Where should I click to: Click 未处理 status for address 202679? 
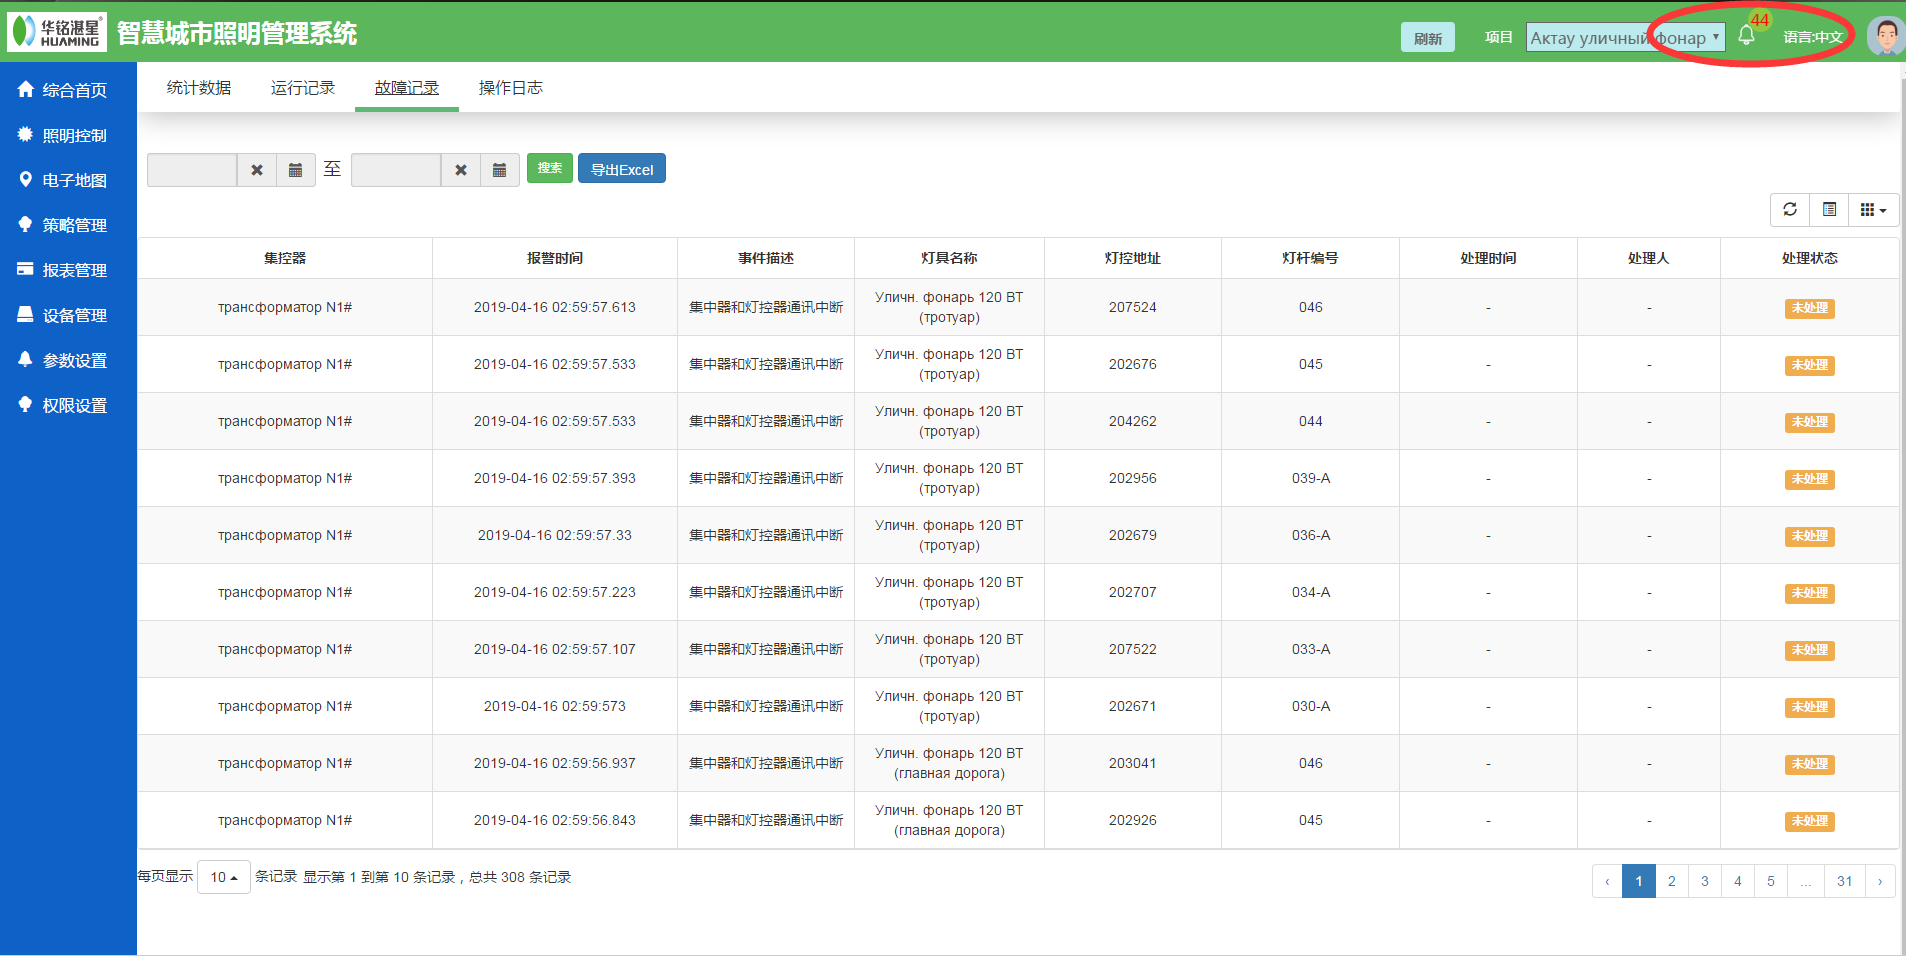point(1810,536)
